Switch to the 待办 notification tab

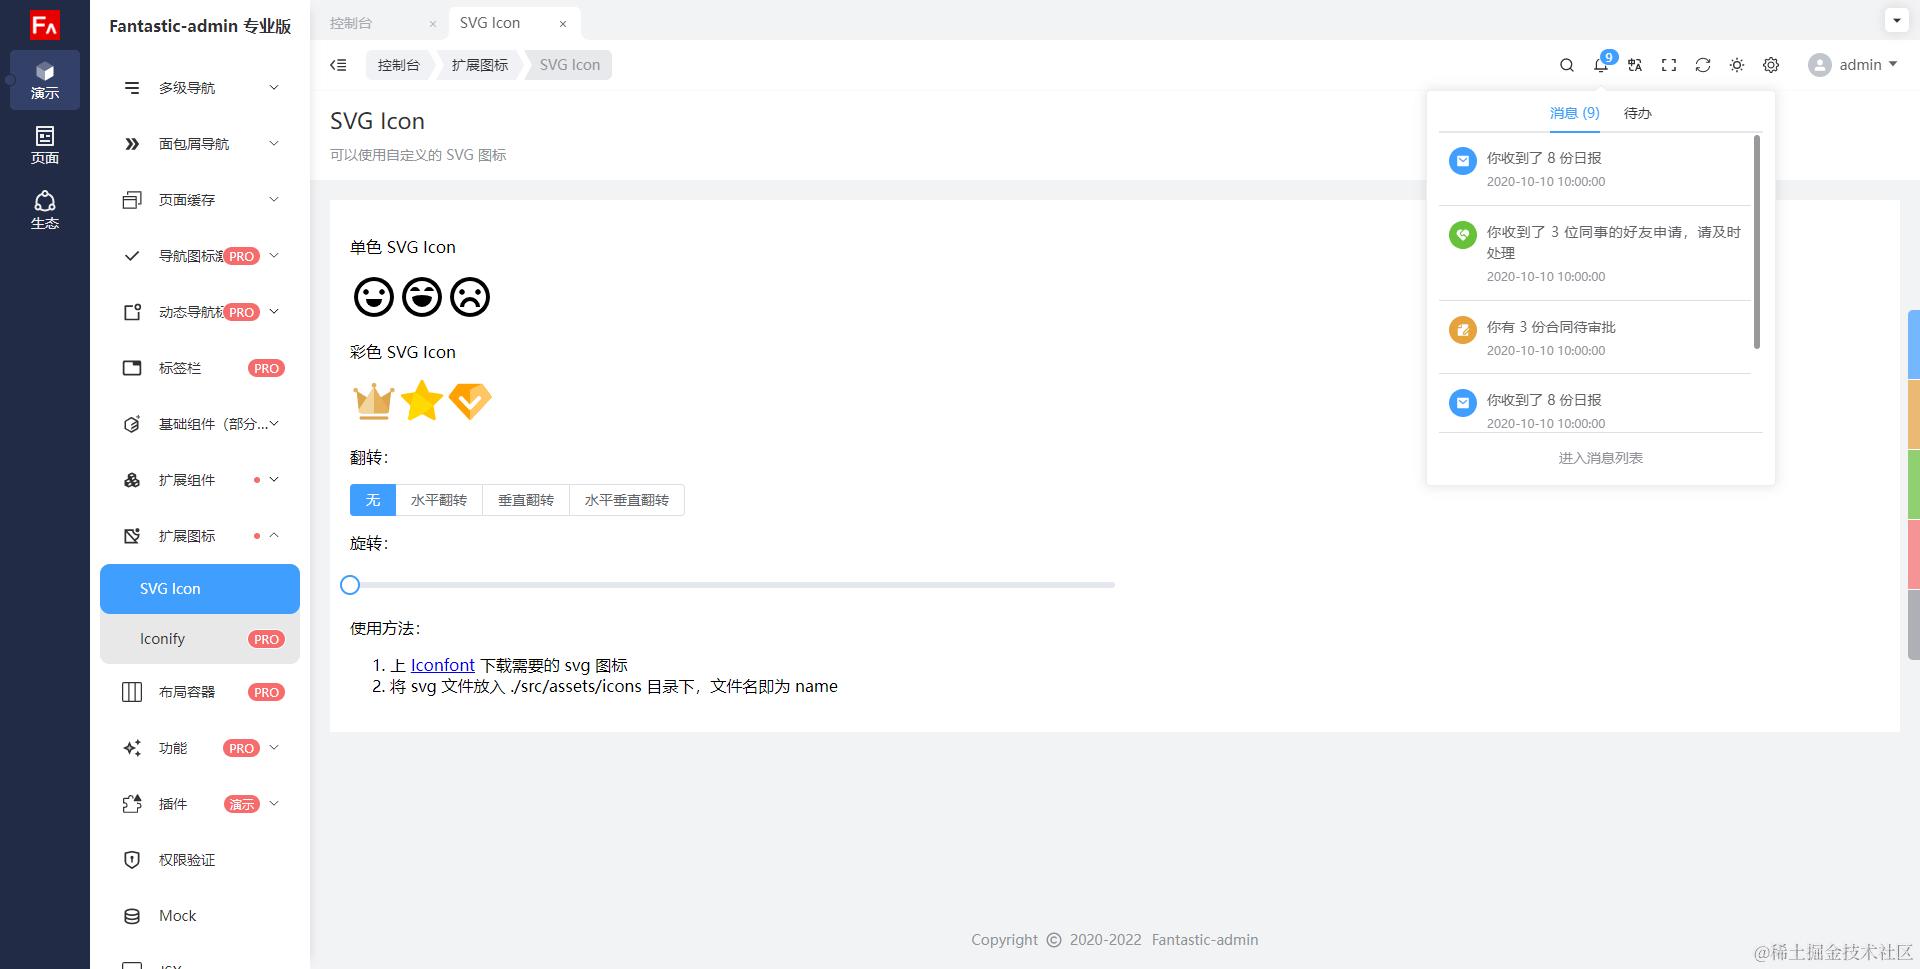tap(1637, 113)
